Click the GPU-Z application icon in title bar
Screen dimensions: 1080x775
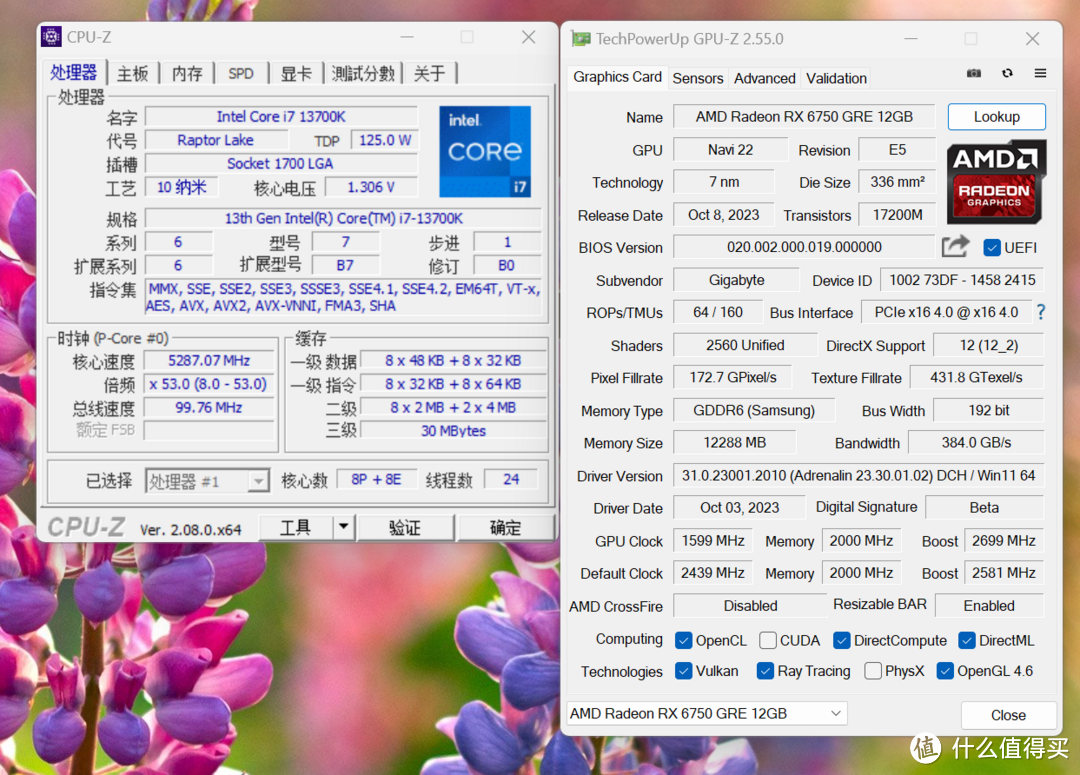(582, 37)
